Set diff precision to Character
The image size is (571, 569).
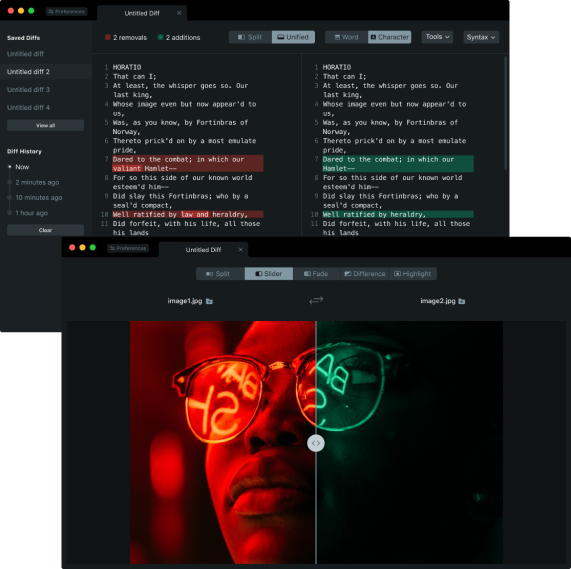point(390,37)
